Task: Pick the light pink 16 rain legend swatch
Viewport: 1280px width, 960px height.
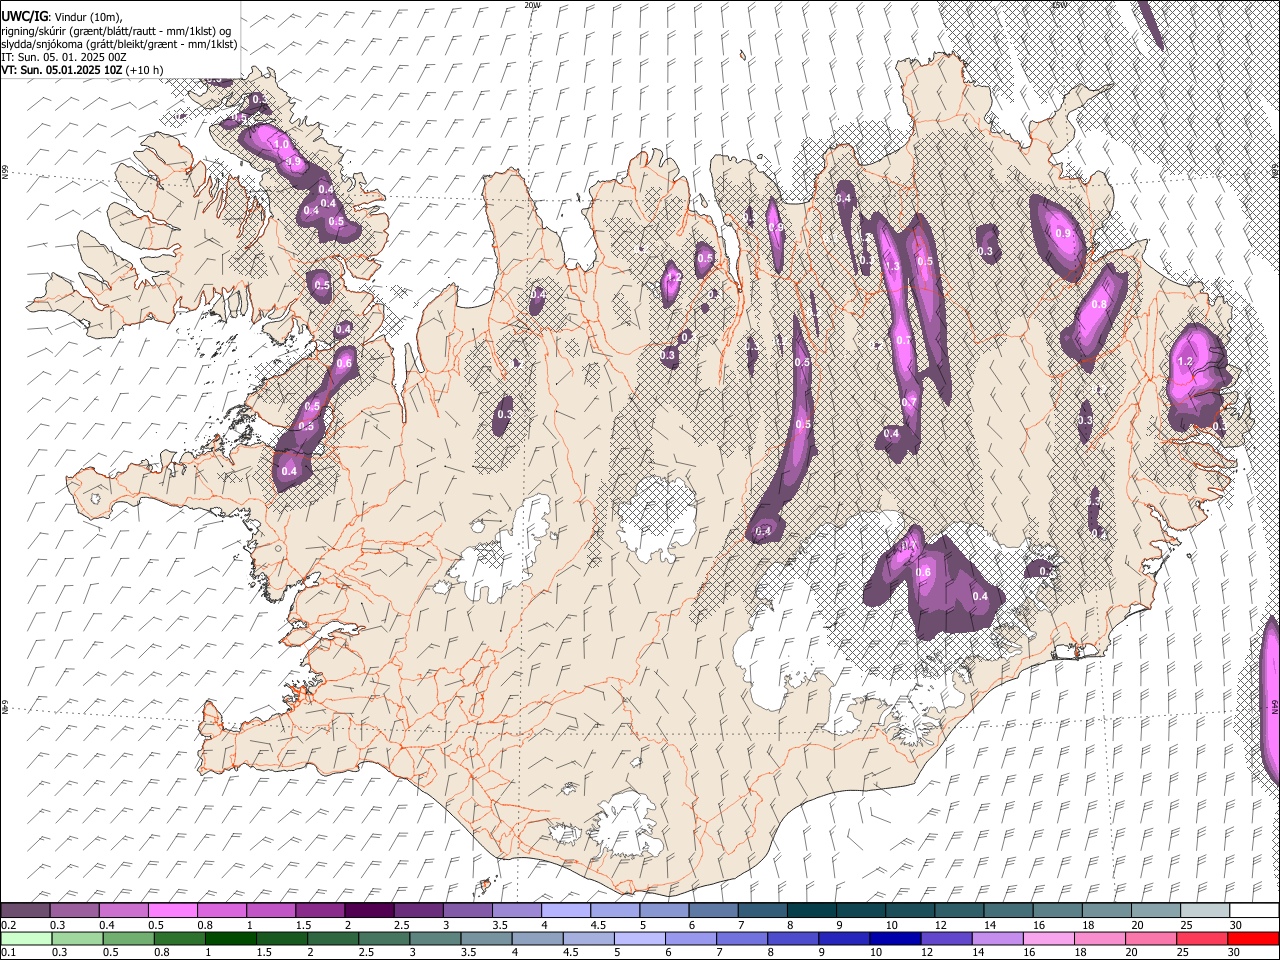Action: (1048, 938)
